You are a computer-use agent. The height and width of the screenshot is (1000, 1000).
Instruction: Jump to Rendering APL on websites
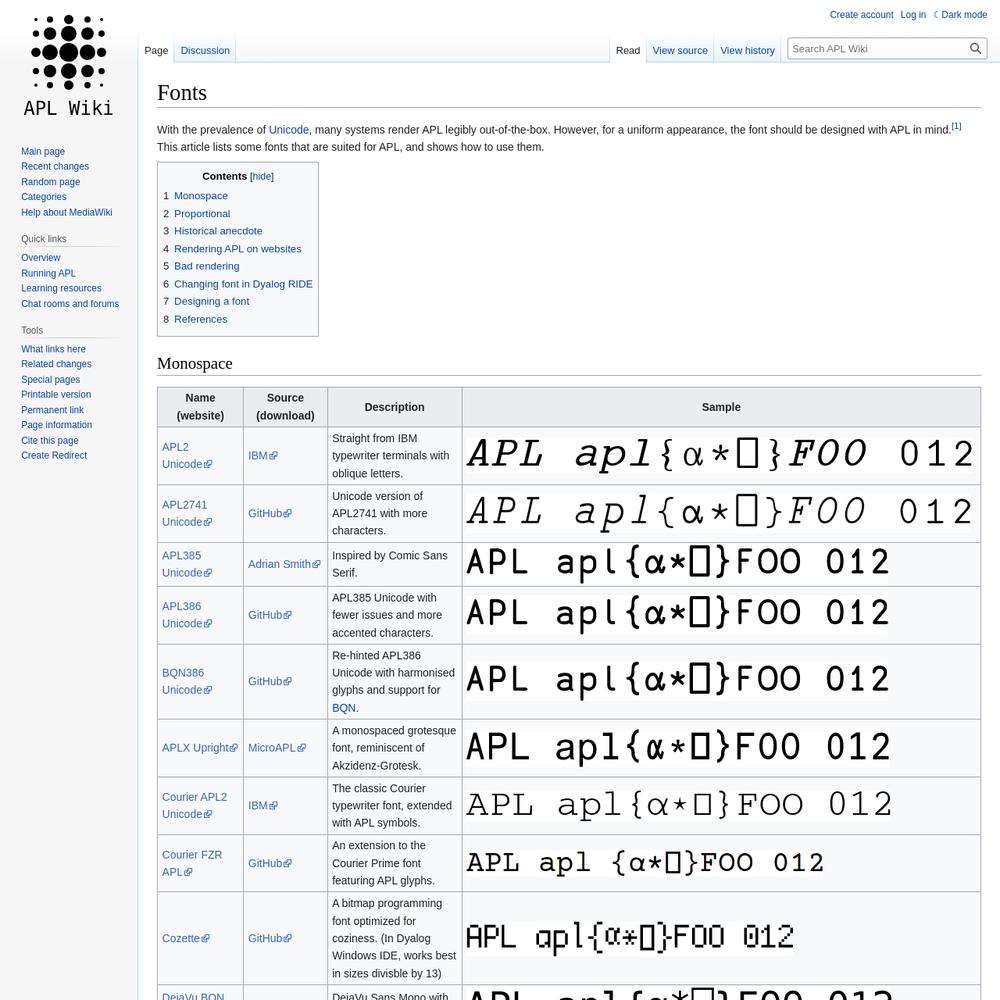pos(237,249)
